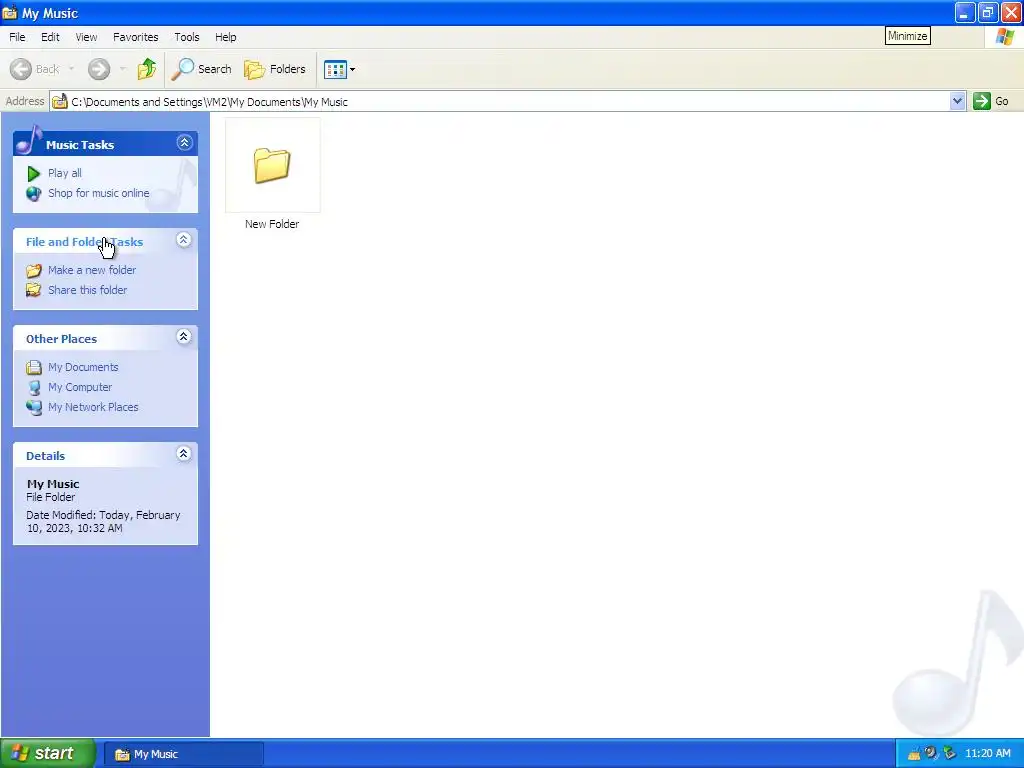Screen dimensions: 1024x768
Task: Click the My Music title bar icon
Action: point(10,12)
